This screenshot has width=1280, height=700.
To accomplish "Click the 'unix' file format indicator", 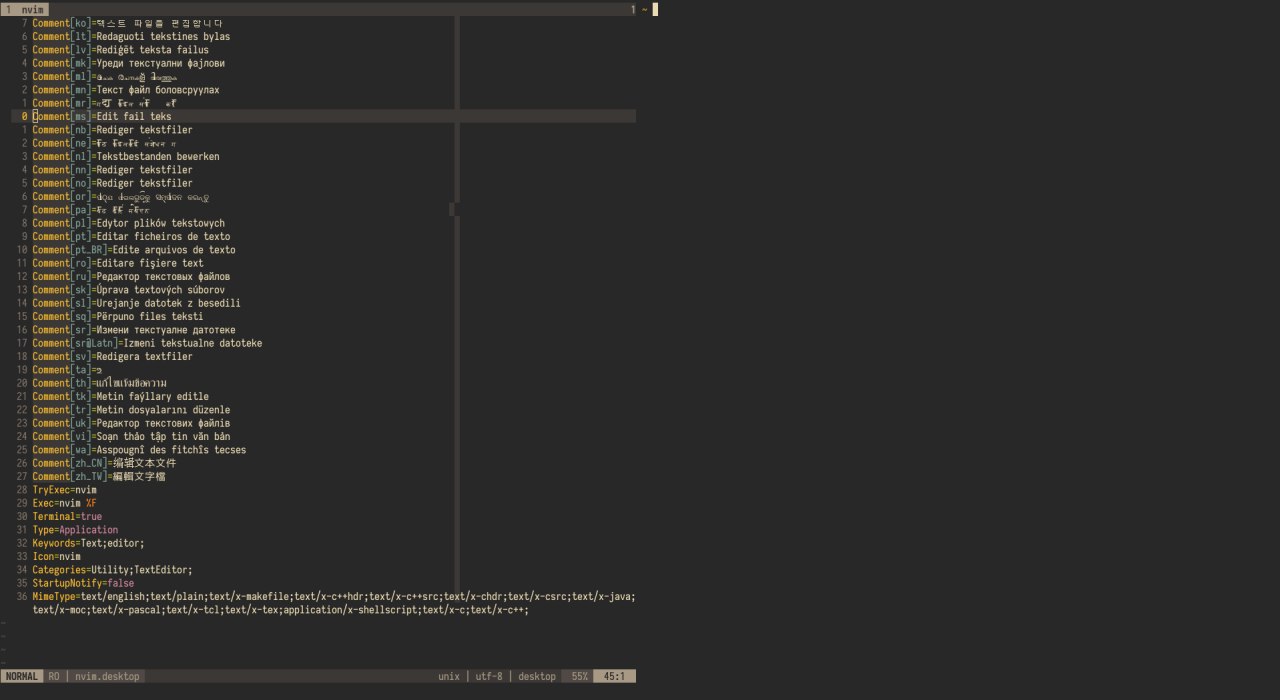I will [x=449, y=677].
